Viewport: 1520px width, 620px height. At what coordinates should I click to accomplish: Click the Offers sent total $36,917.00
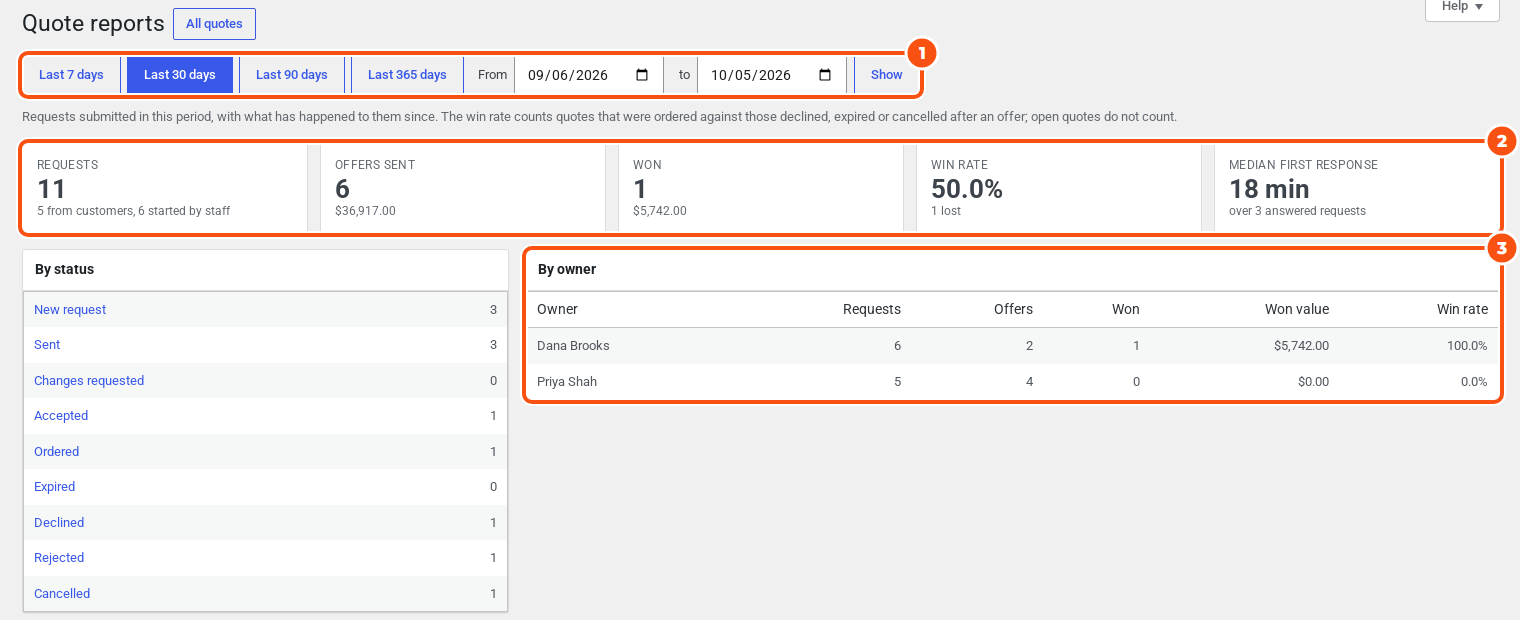365,211
